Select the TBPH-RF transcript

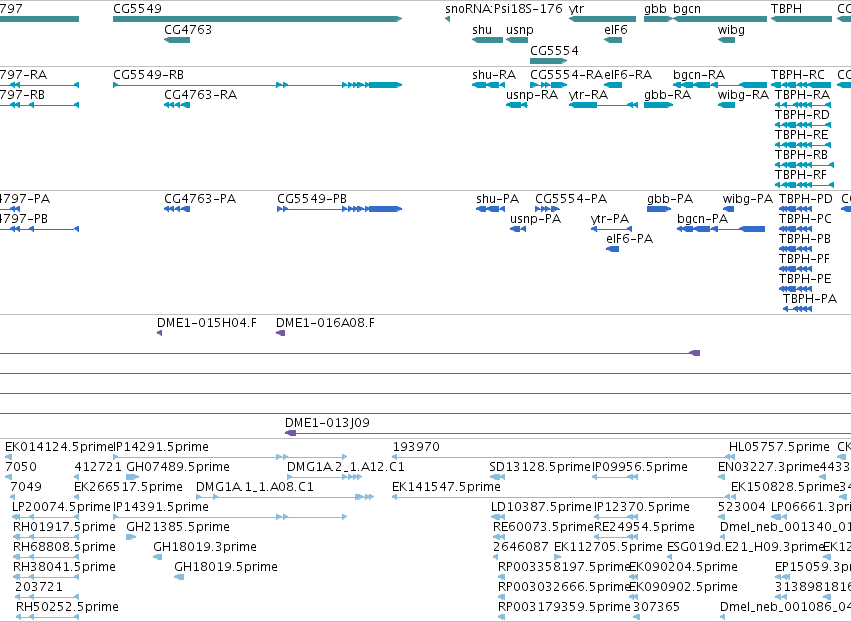[804, 185]
